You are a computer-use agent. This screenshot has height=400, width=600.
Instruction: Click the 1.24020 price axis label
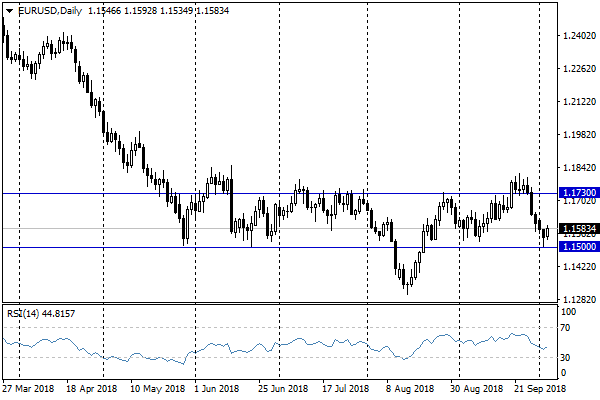(x=577, y=36)
